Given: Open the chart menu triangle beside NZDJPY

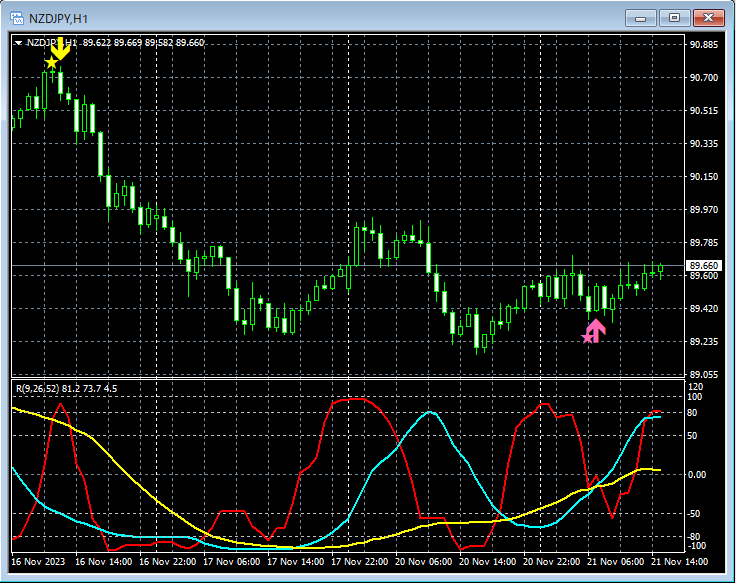Looking at the screenshot, I should click(x=18, y=43).
